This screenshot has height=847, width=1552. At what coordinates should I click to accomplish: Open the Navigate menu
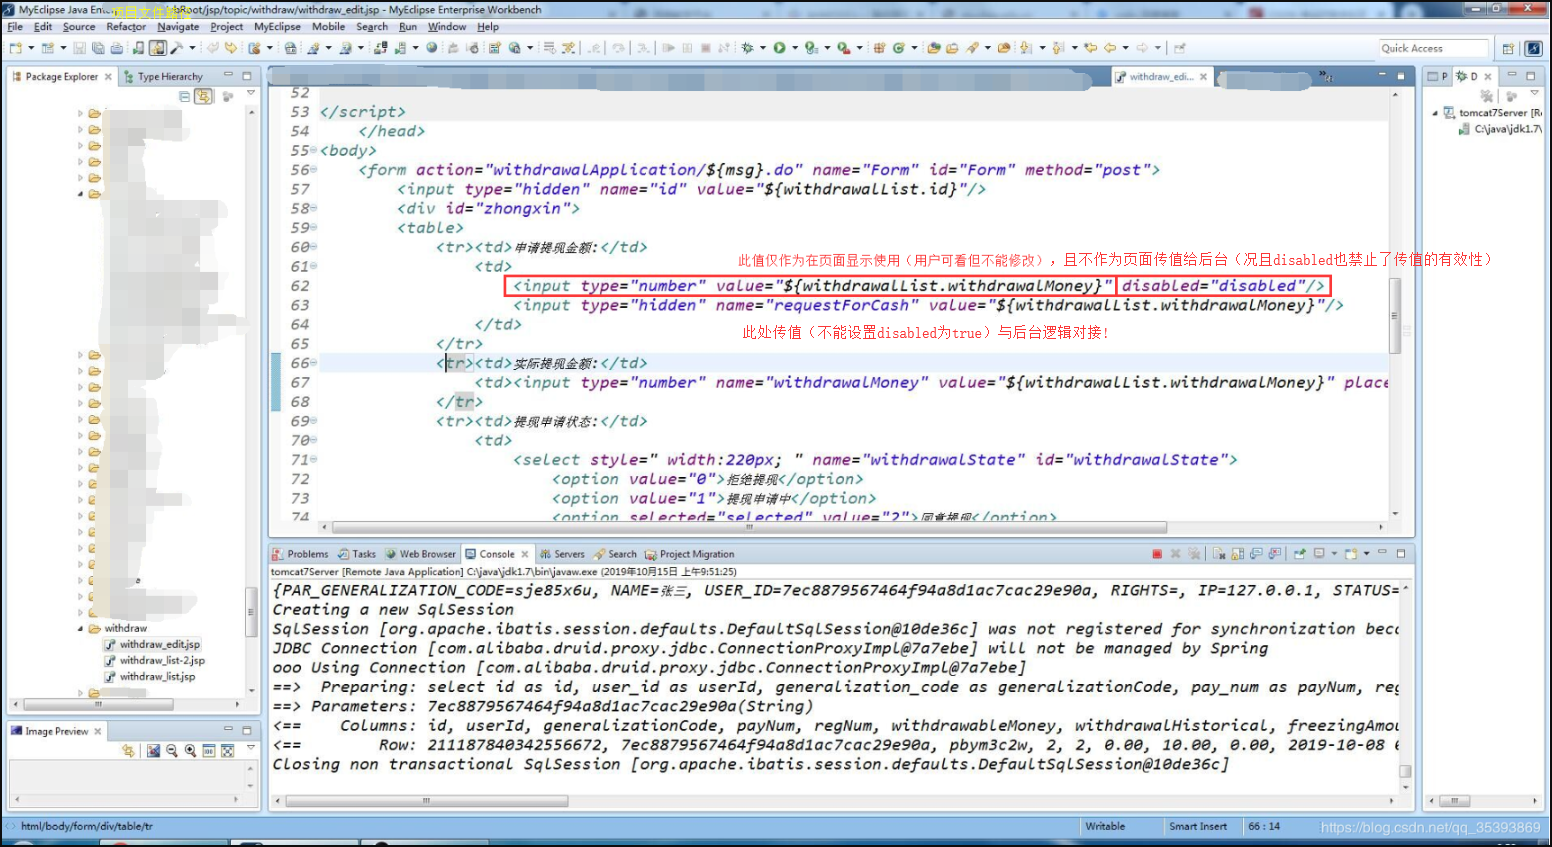(x=178, y=27)
